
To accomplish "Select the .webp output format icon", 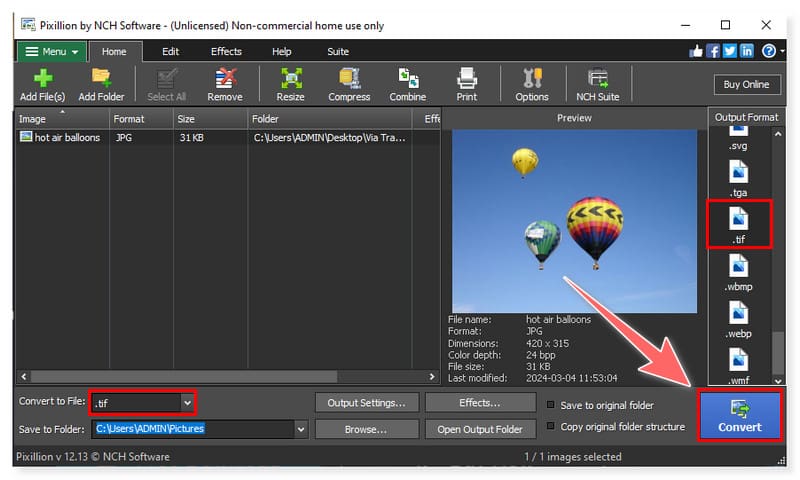I will click(x=739, y=317).
